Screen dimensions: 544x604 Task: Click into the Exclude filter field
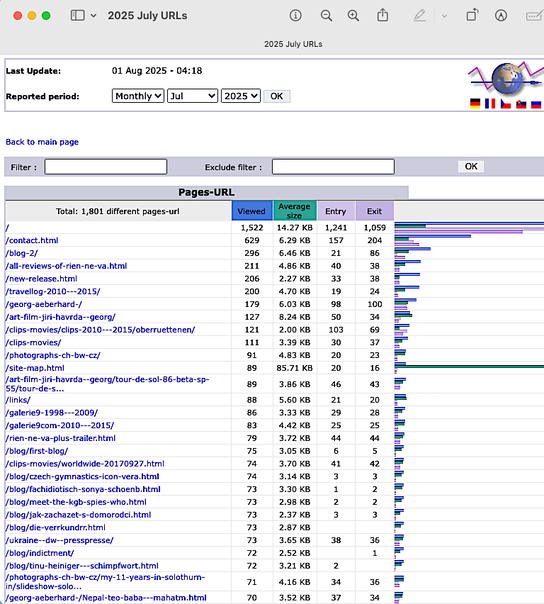[333, 167]
